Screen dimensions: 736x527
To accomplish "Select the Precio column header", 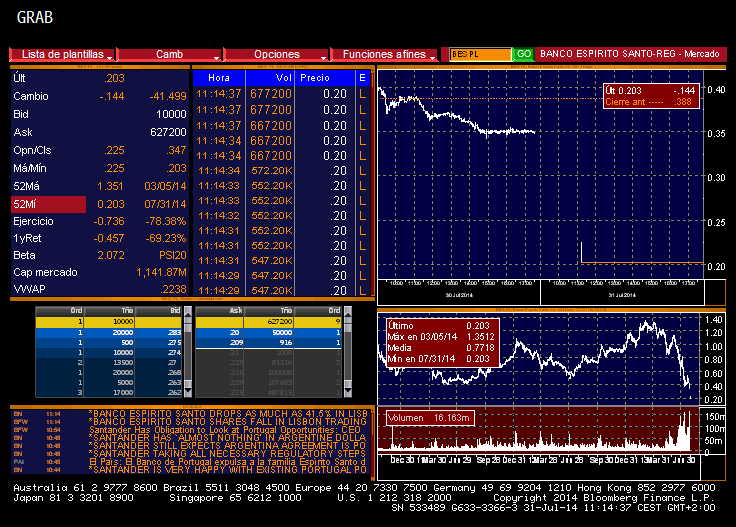I will point(325,78).
